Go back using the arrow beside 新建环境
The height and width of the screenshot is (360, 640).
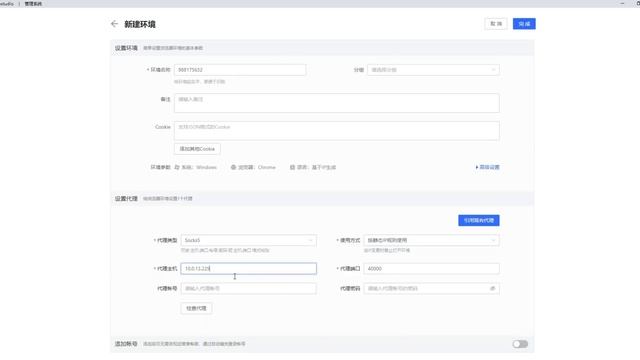pyautogui.click(x=114, y=24)
